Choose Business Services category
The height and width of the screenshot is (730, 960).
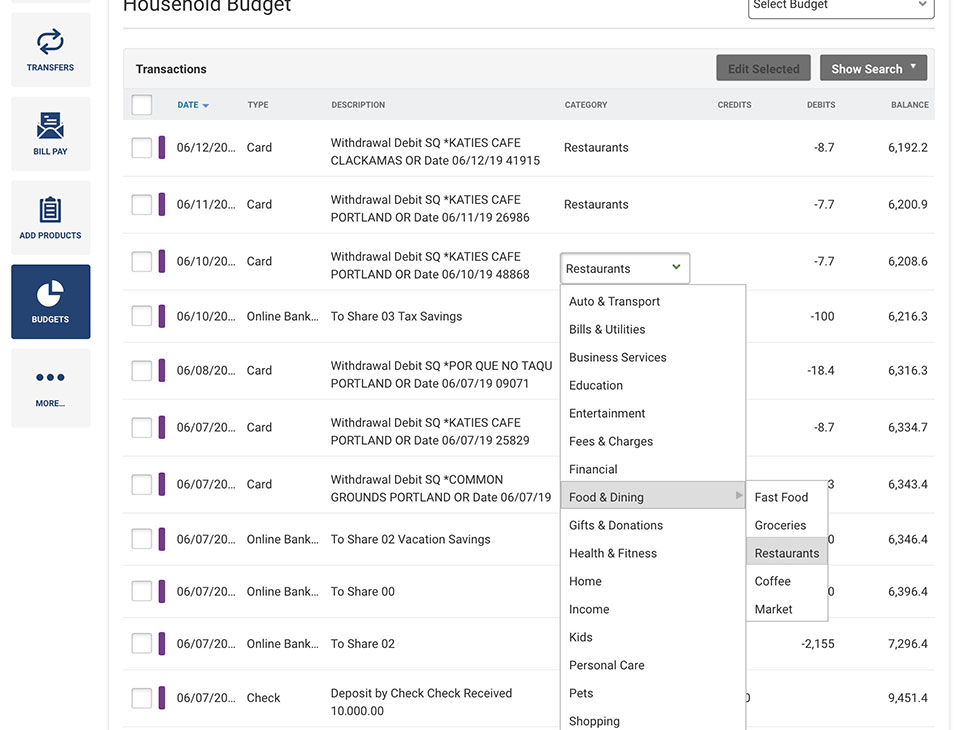click(x=653, y=358)
